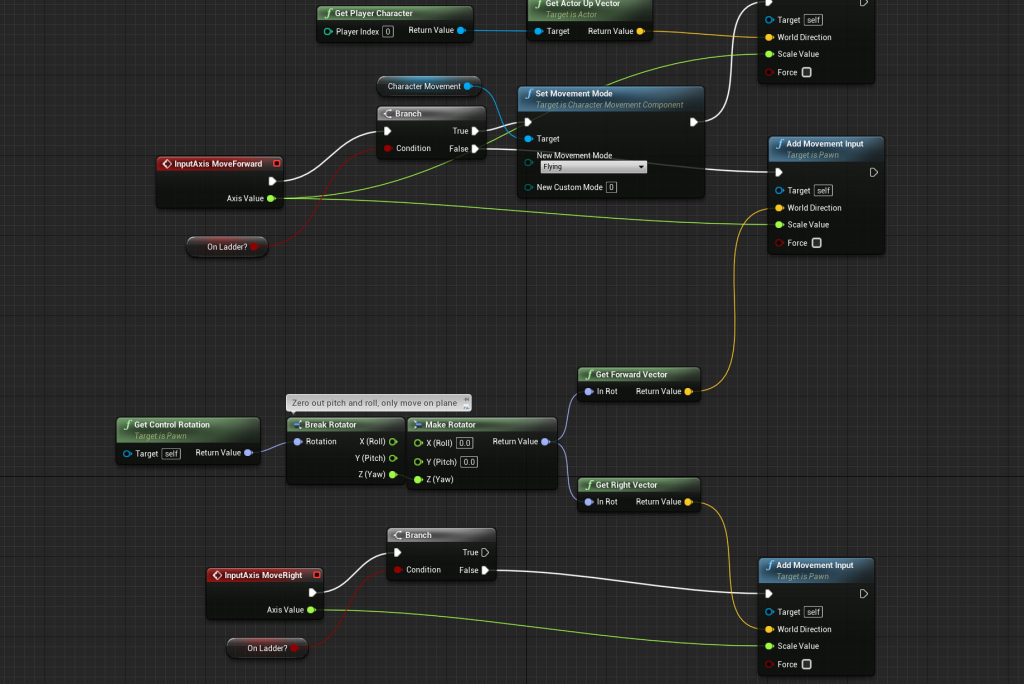Toggle Force checkbox on node fed by Get Actor Up Vector

[x=807, y=72]
